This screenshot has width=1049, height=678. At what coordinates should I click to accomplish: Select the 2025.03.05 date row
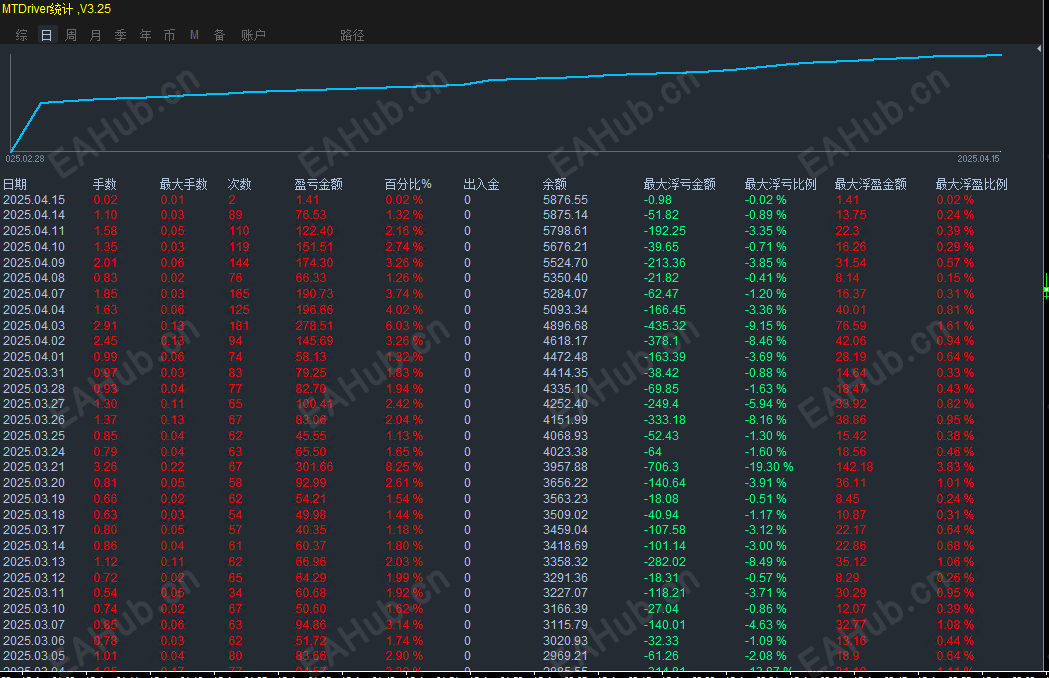tap(34, 656)
